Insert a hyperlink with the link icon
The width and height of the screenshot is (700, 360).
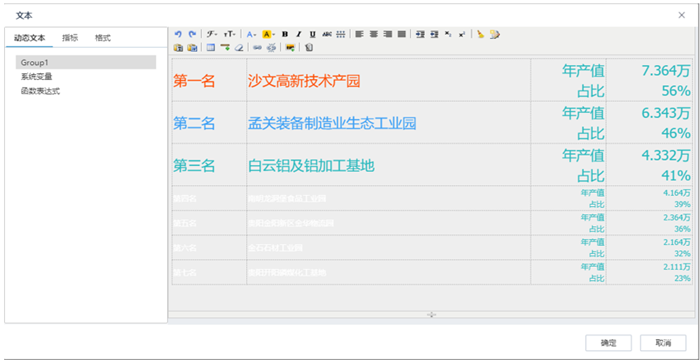(x=257, y=47)
